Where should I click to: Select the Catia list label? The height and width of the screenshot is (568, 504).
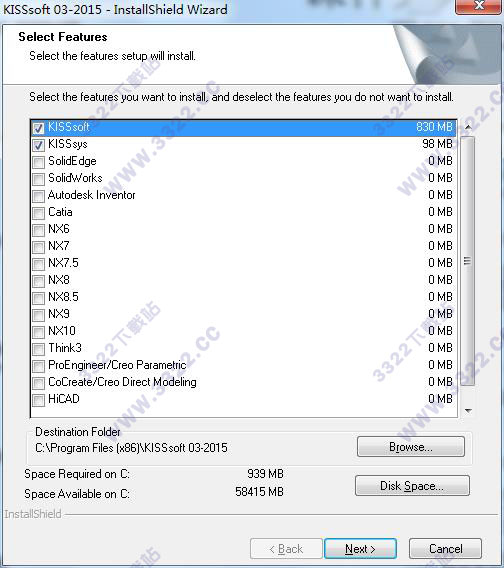(x=60, y=212)
